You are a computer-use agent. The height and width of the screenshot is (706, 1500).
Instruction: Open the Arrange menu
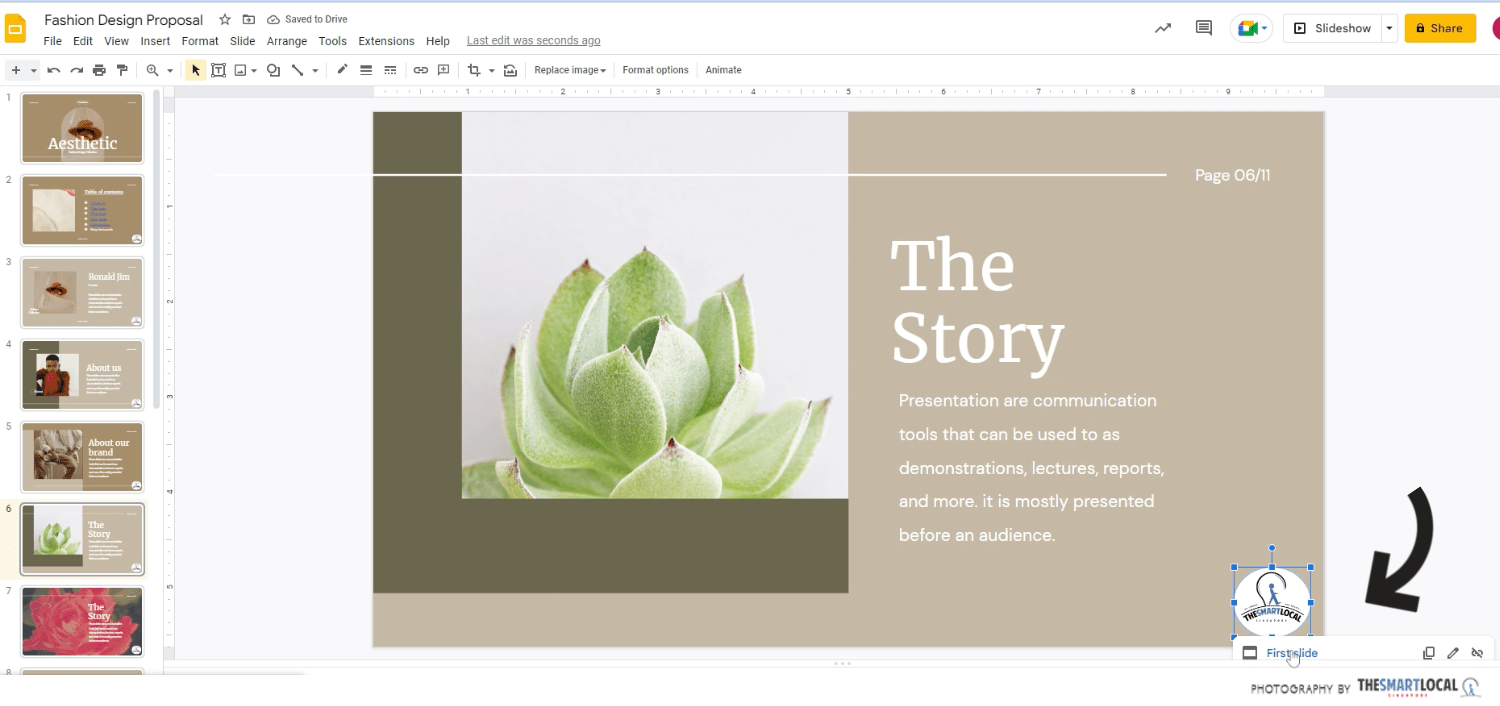click(x=287, y=41)
